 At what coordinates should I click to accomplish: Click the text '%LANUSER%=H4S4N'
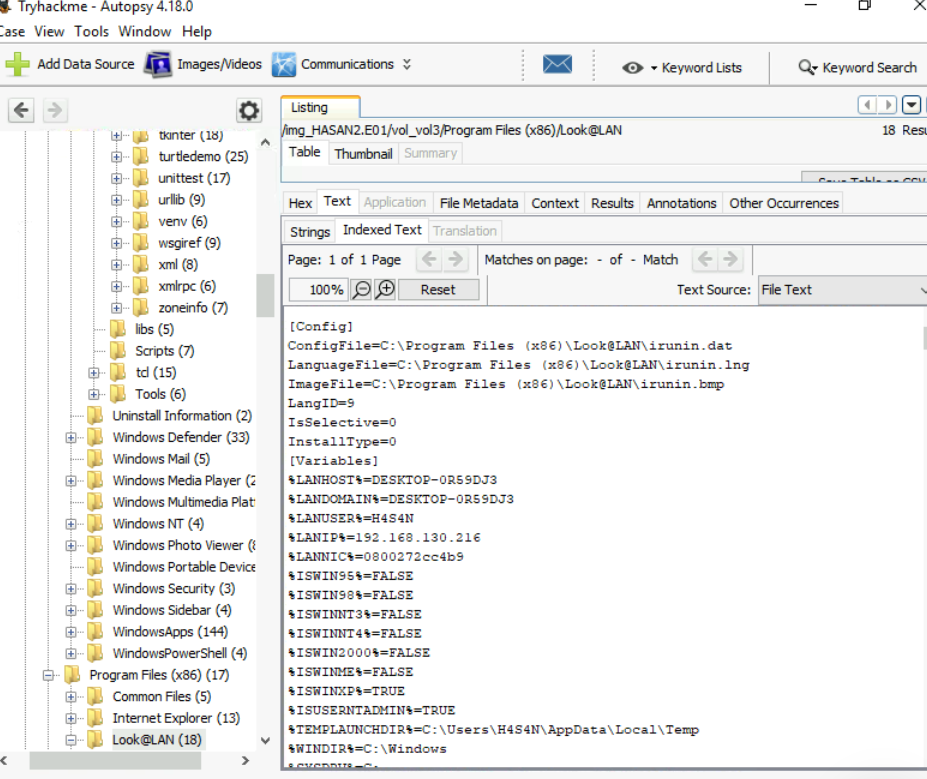tap(351, 518)
